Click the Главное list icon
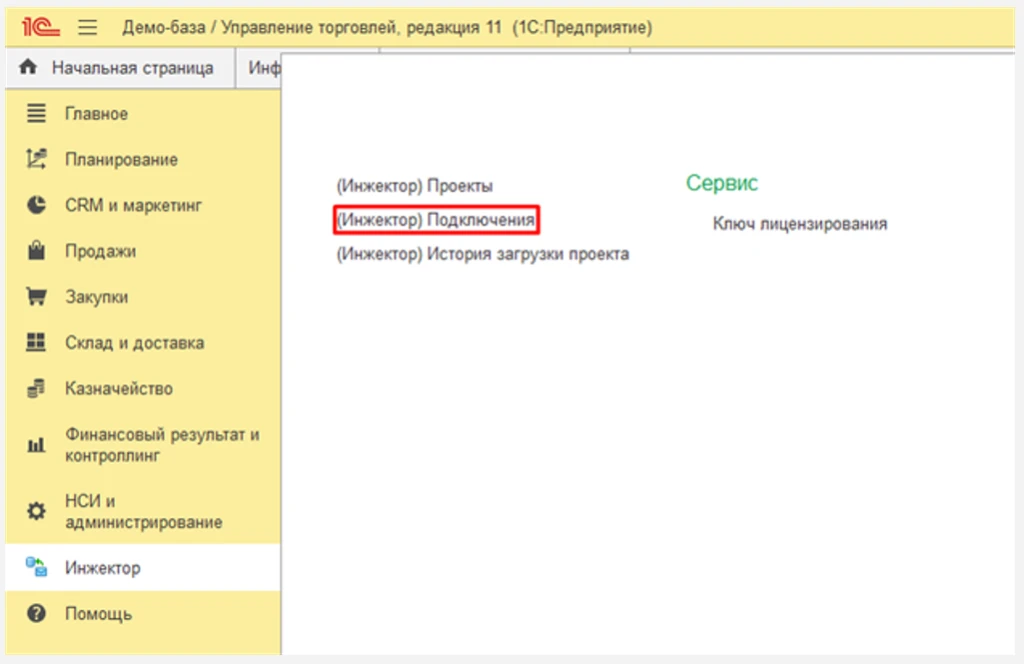The width and height of the screenshot is (1024, 664). tap(36, 114)
